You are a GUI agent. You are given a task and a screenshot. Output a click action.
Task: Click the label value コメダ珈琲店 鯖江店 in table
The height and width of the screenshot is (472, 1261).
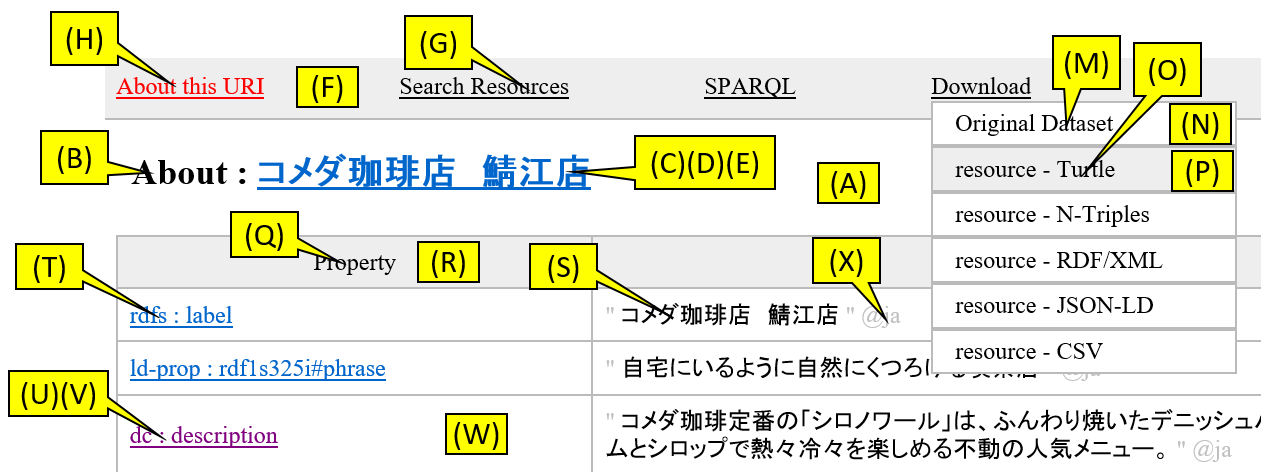729,316
